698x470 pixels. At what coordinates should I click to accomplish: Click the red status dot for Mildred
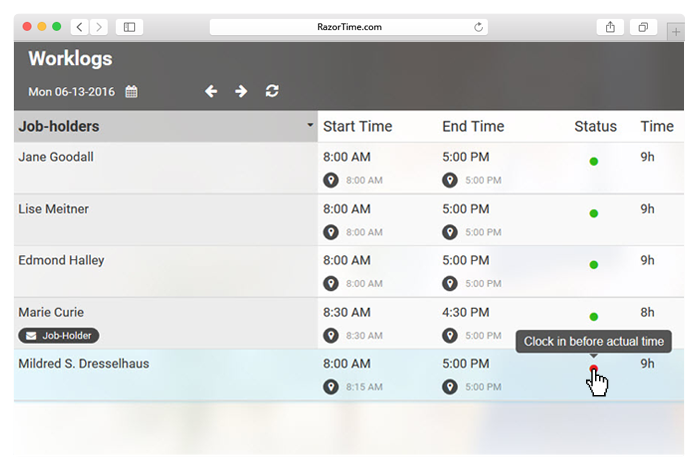click(x=594, y=369)
